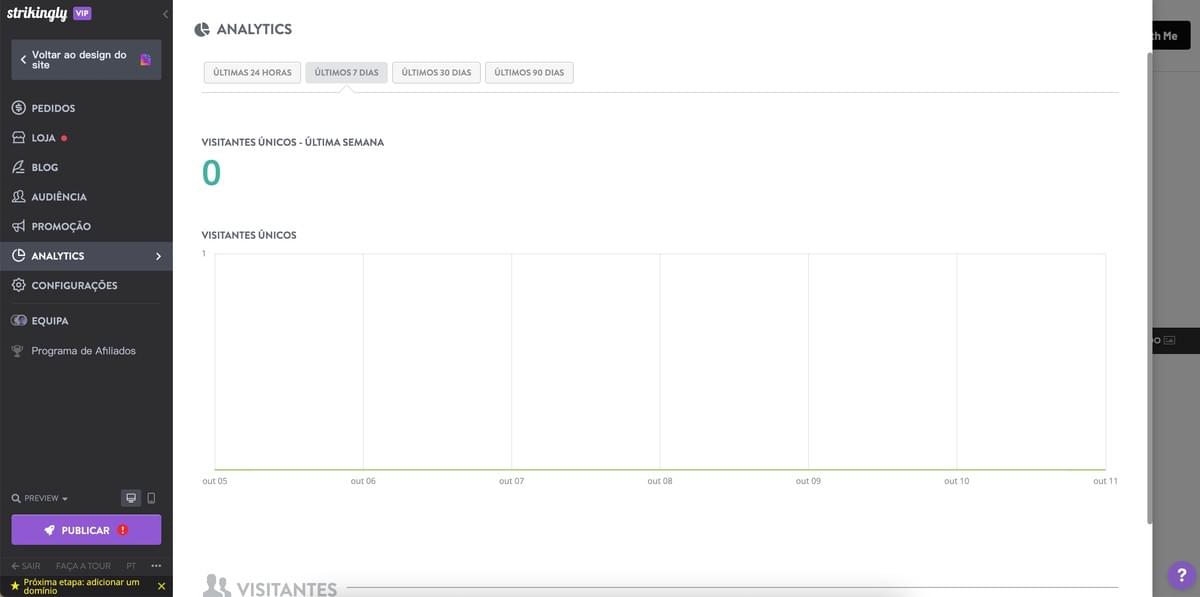Viewport: 1200px width, 597px height.
Task: Click the Configurações gear icon
Action: point(18,285)
